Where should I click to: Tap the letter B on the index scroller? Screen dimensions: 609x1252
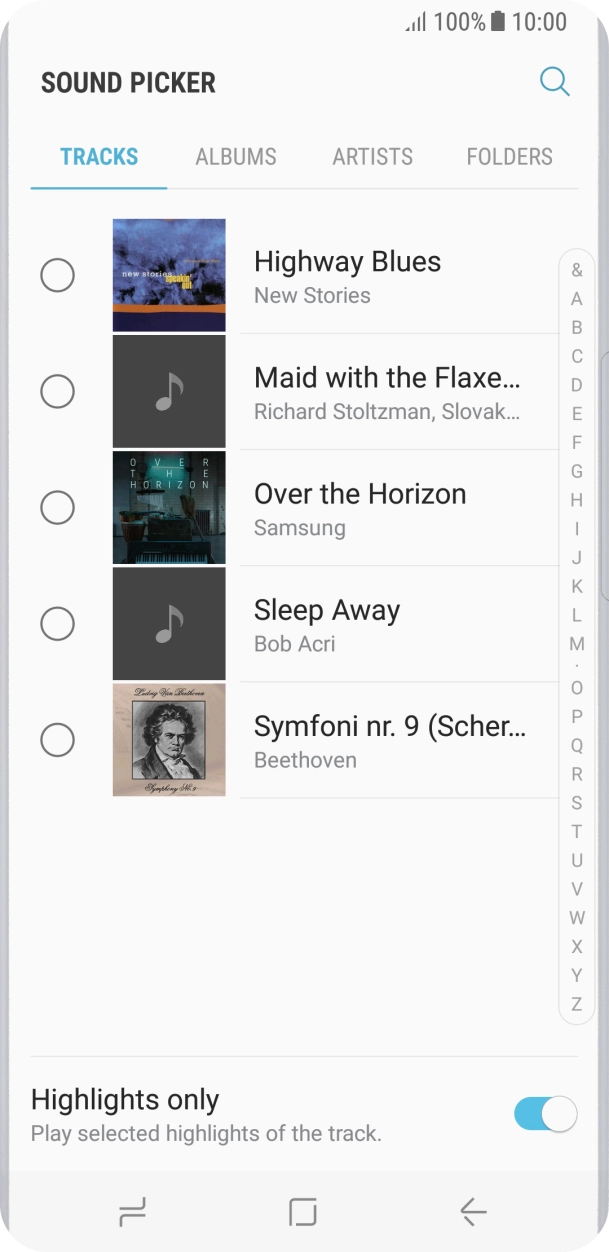[x=576, y=326]
